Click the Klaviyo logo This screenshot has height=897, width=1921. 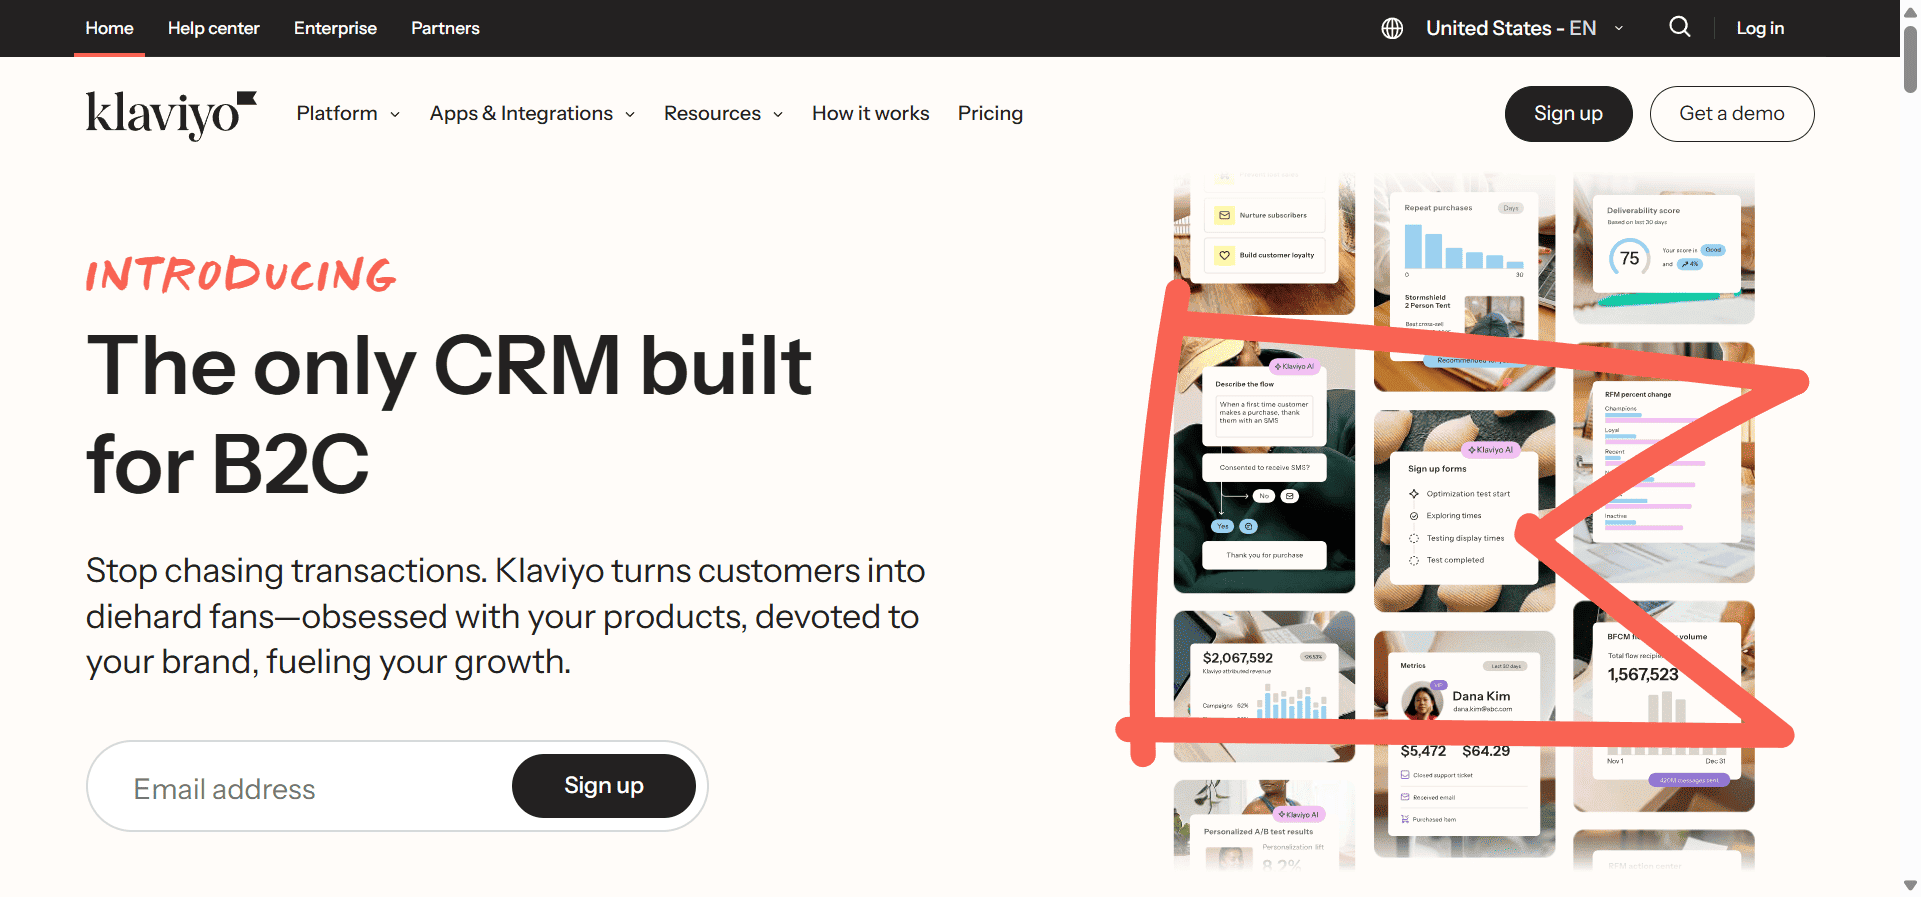point(171,115)
